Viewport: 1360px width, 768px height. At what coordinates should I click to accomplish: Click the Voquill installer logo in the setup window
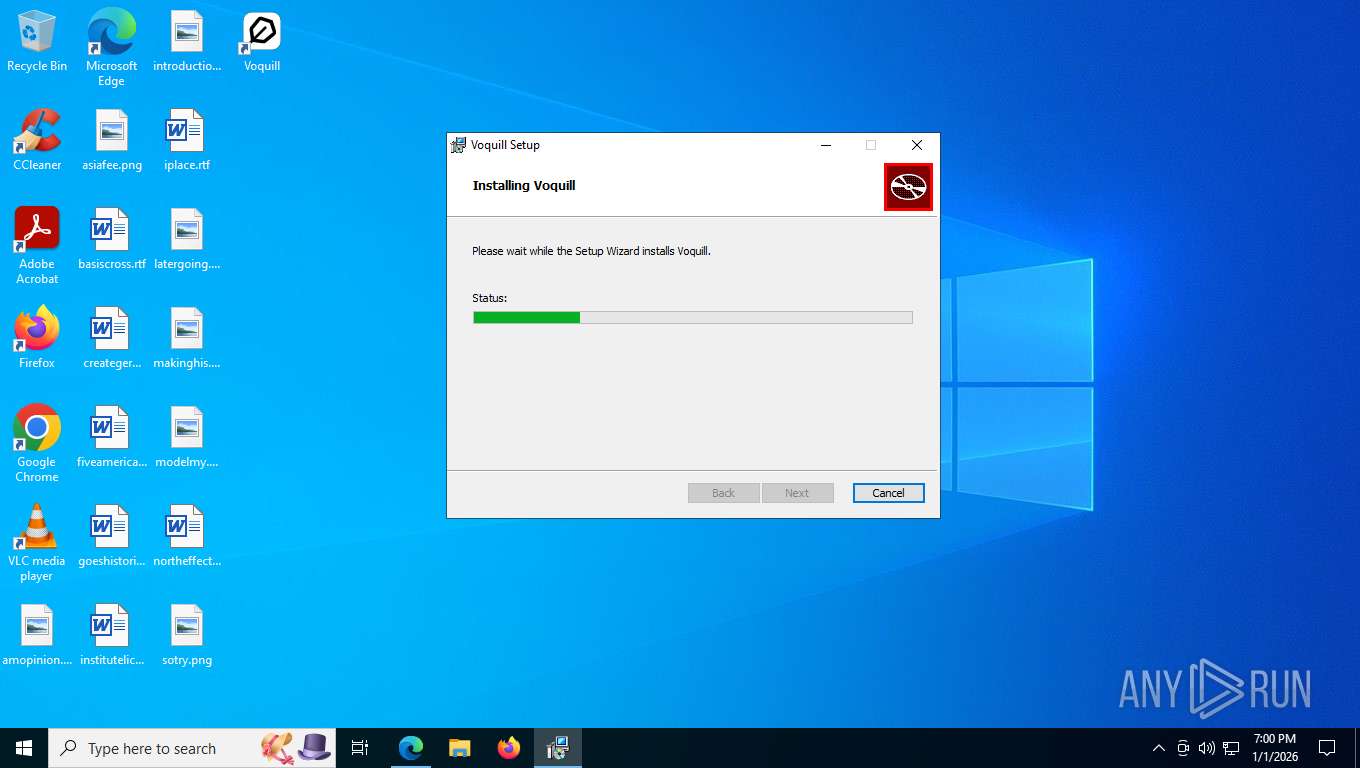(908, 187)
